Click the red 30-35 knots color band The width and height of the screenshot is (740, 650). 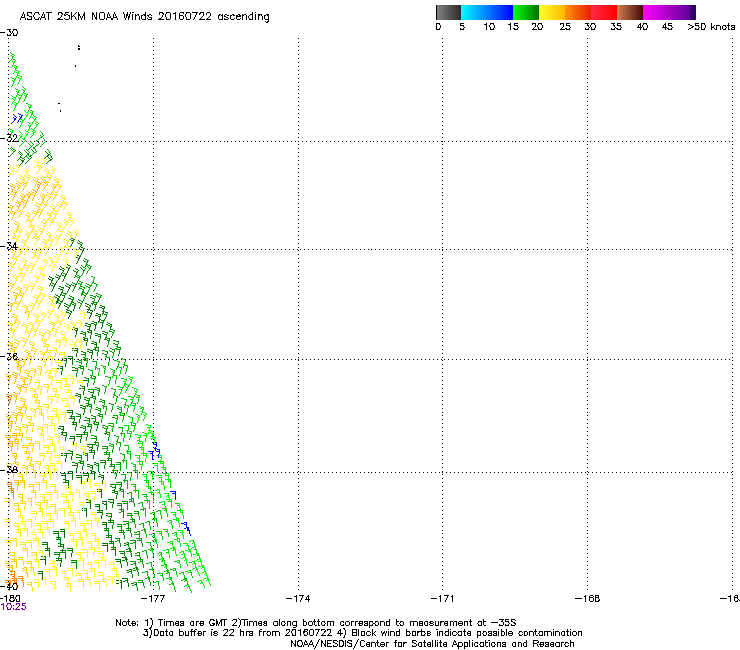pos(604,12)
